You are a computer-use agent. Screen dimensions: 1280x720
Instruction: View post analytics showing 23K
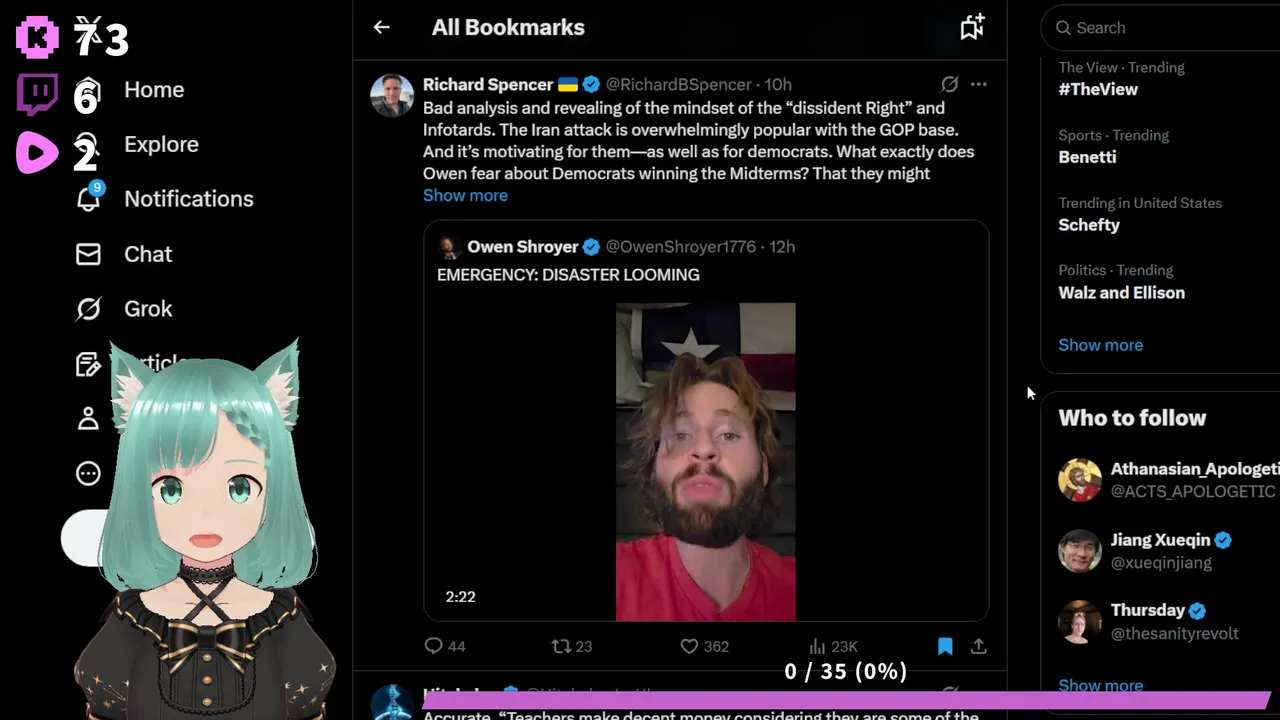[x=833, y=646]
